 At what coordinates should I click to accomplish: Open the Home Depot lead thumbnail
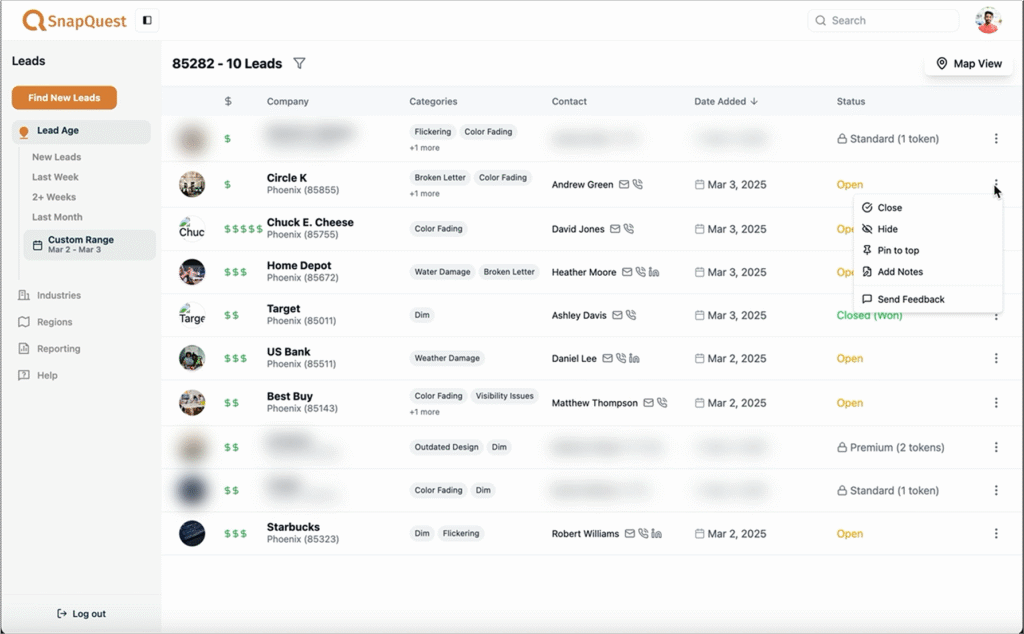coord(192,272)
